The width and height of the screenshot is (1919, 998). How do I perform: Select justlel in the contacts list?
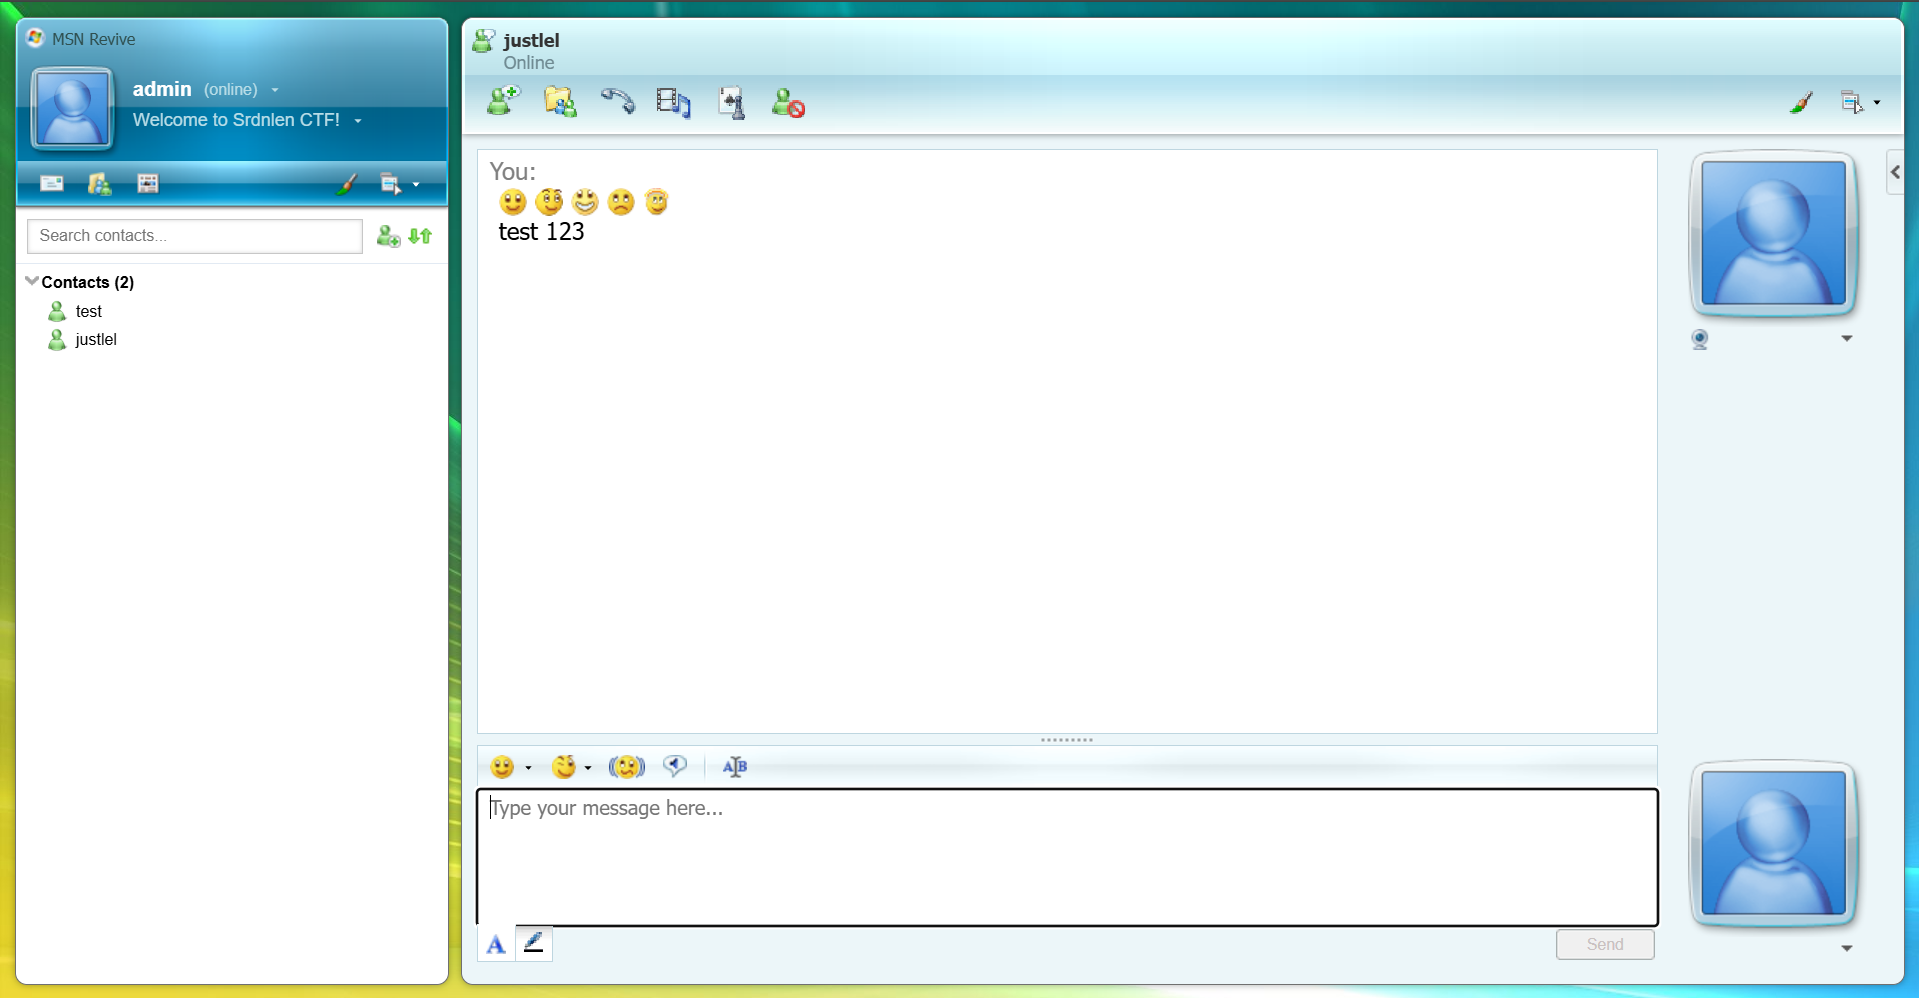click(x=96, y=339)
